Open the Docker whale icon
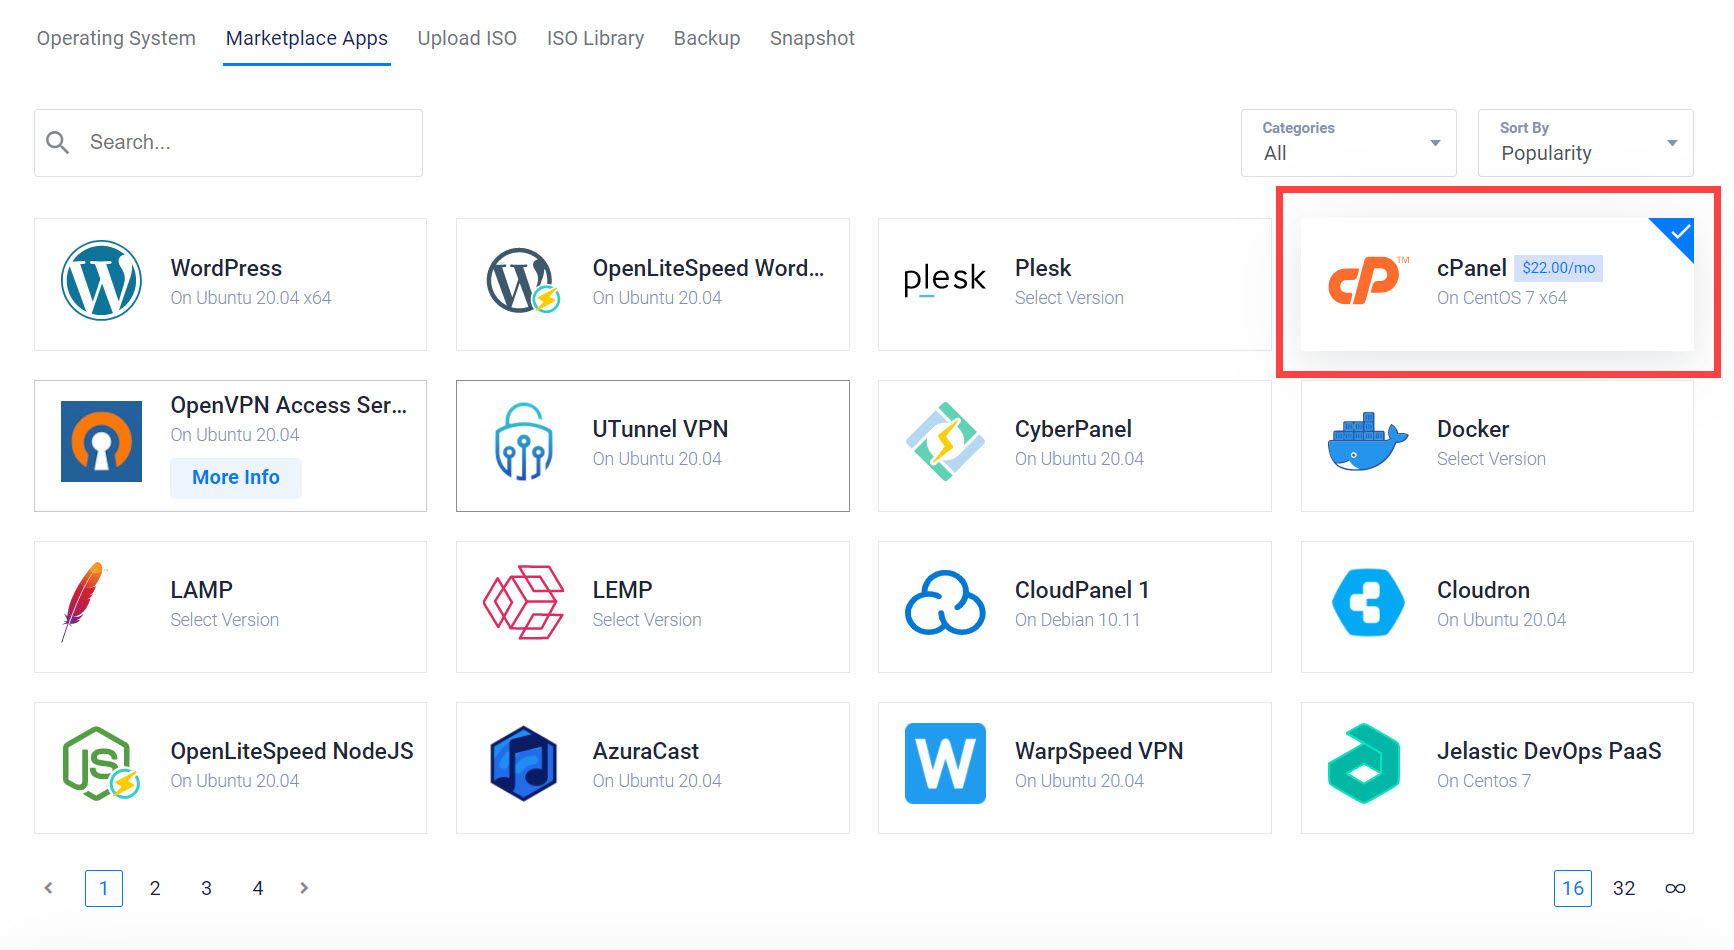 [1366, 443]
